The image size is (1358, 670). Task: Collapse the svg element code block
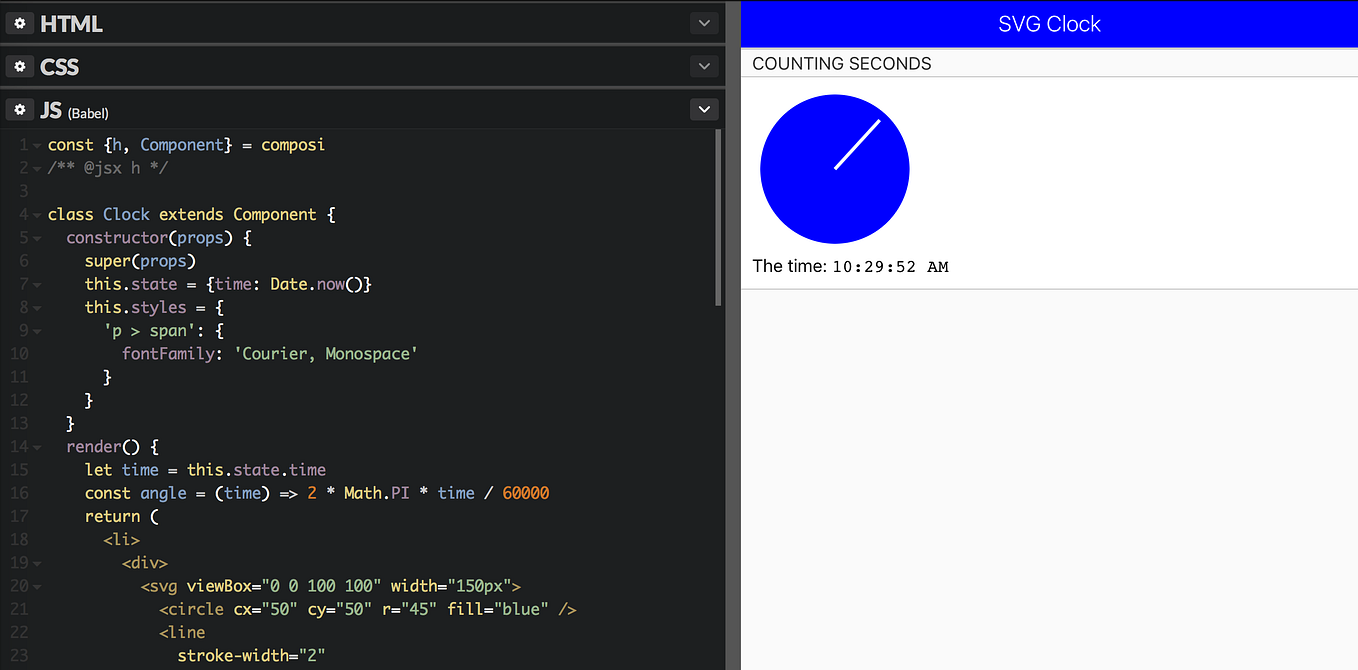[36, 585]
